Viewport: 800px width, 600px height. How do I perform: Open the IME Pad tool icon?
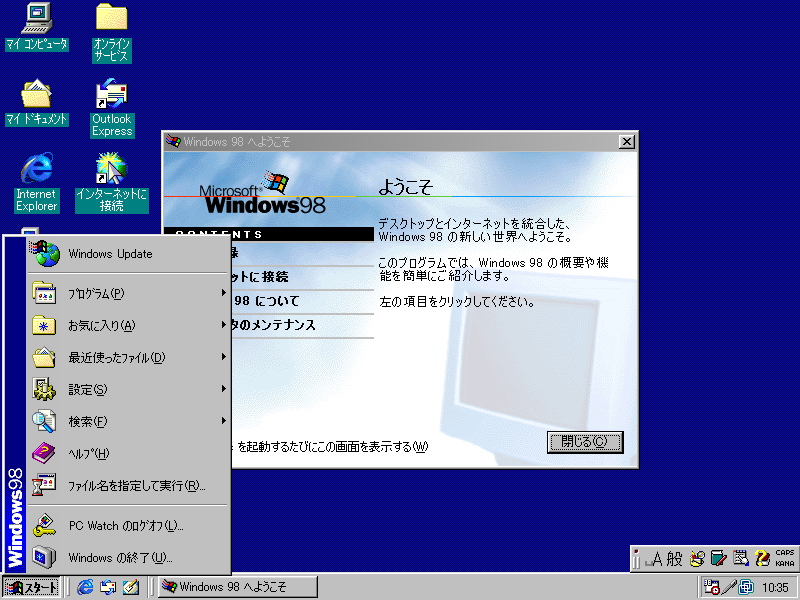point(697,559)
